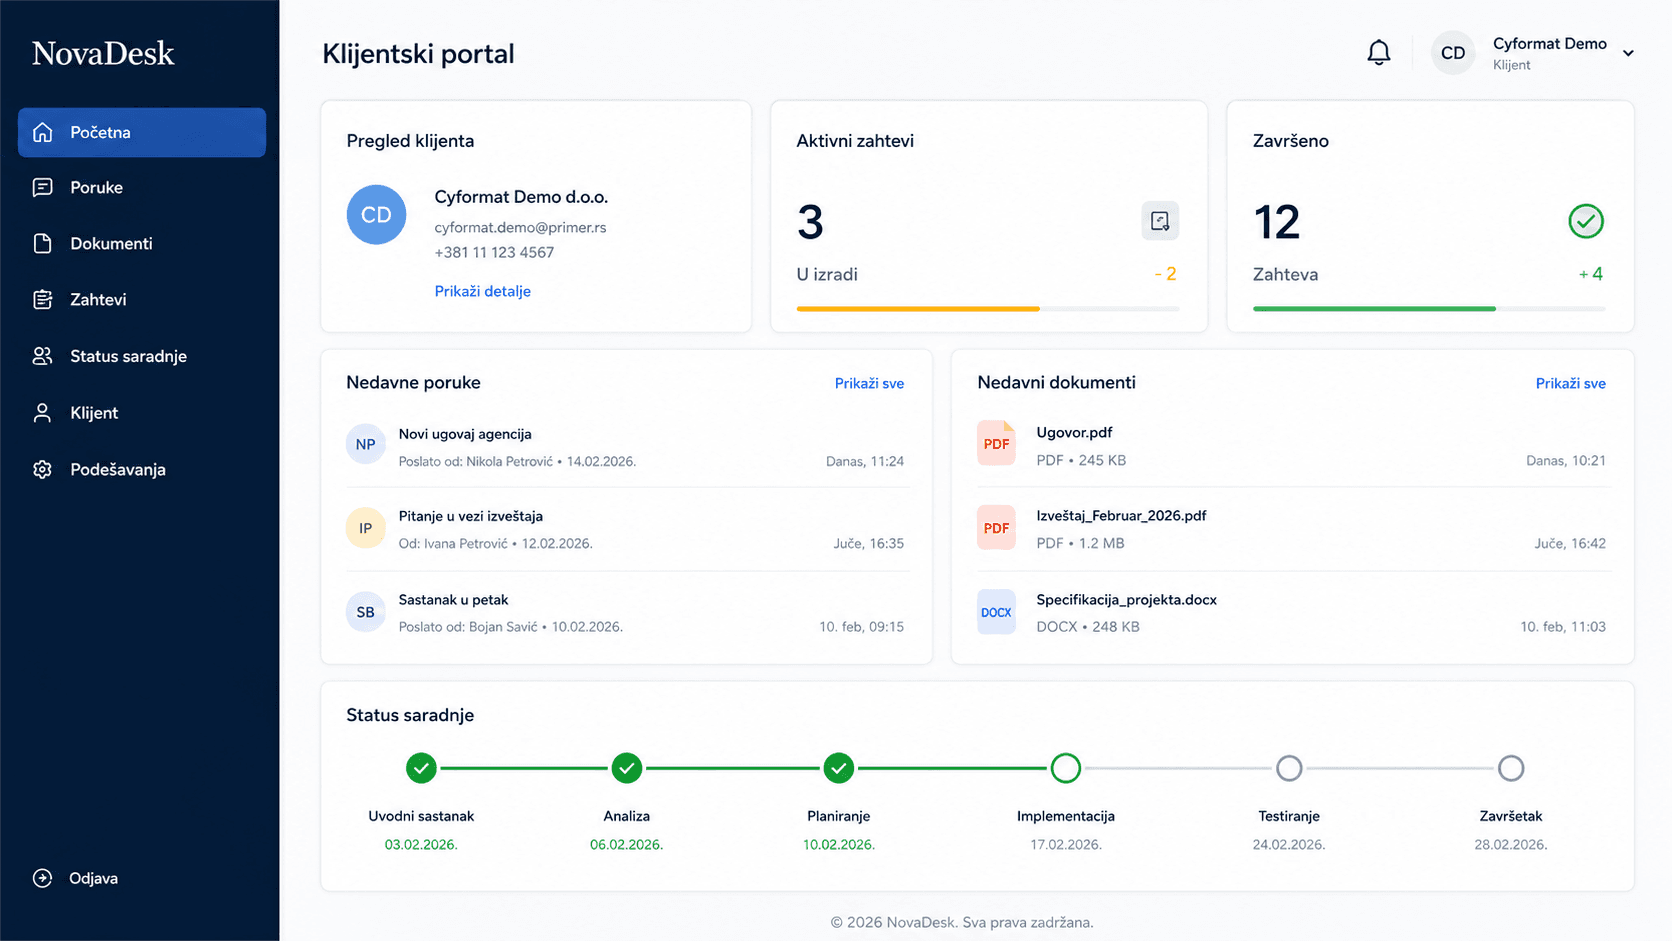Click the active requests edit icon
Screen dimensions: 1672x941
click(x=1160, y=221)
